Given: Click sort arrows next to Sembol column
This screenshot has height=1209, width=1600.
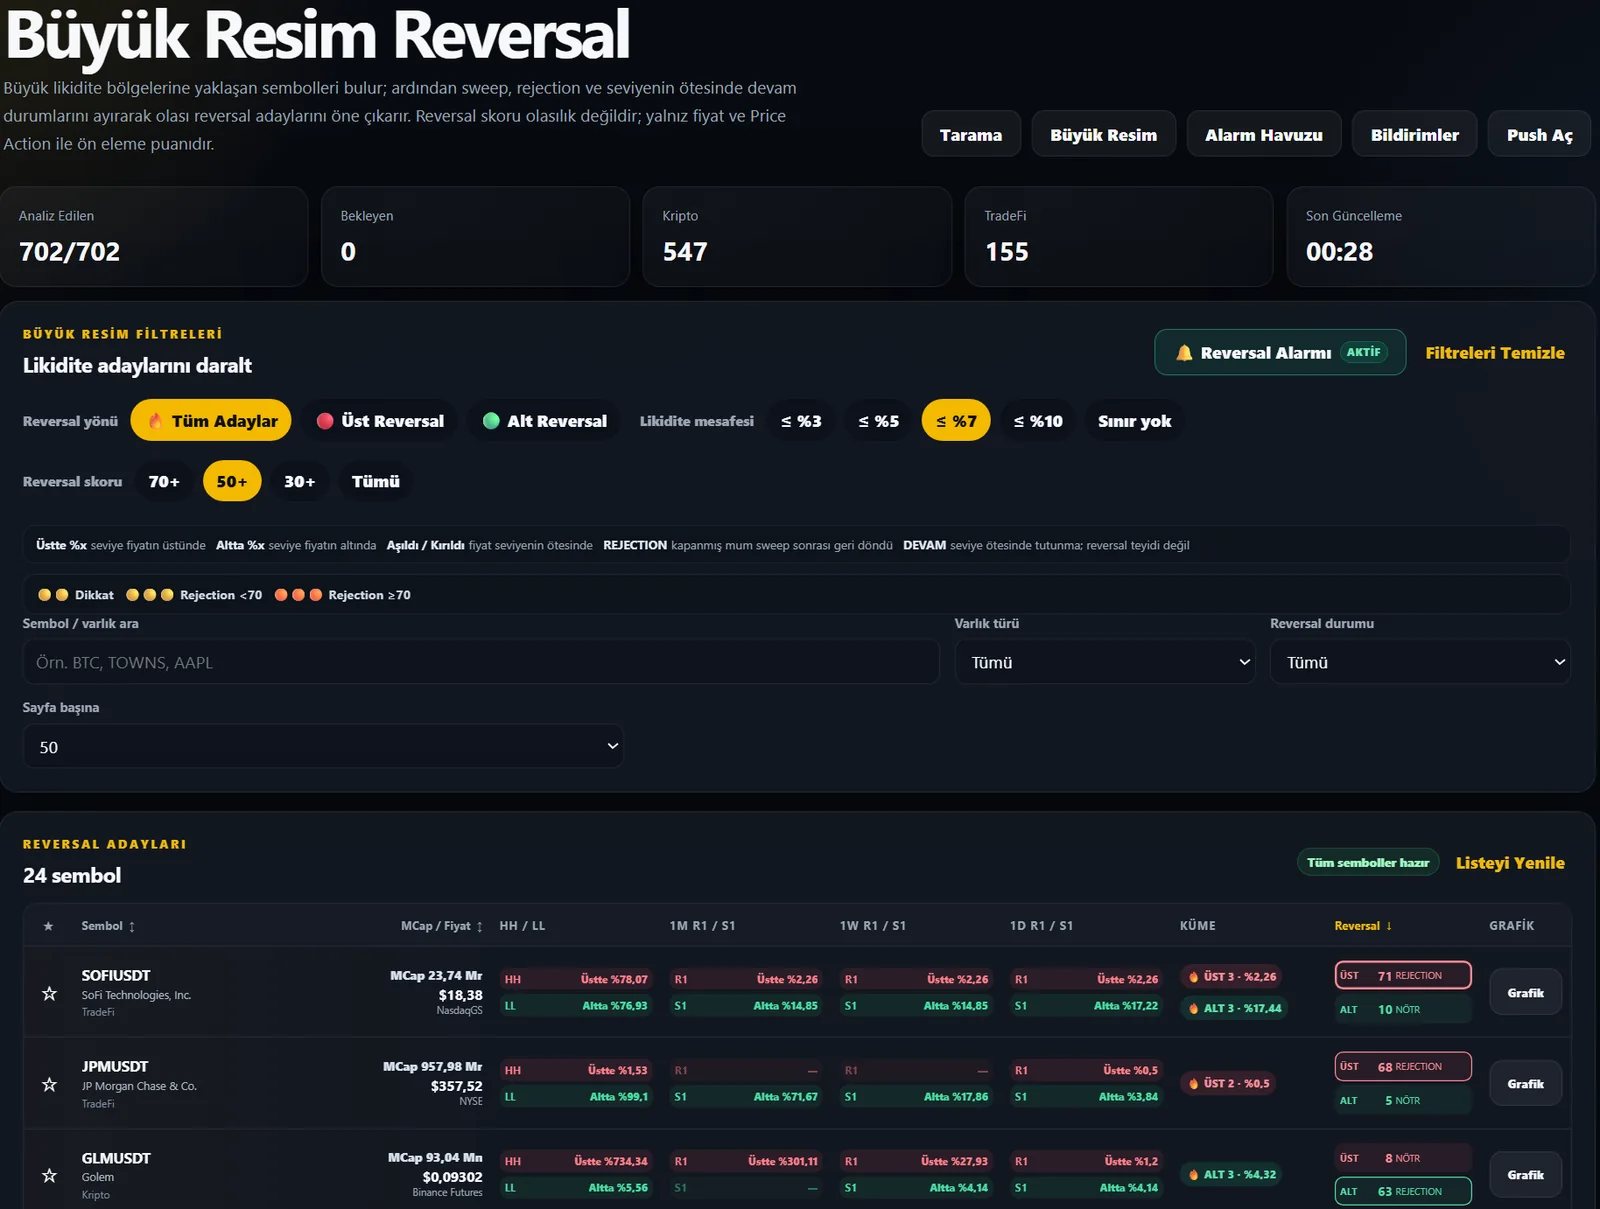Looking at the screenshot, I should (132, 927).
